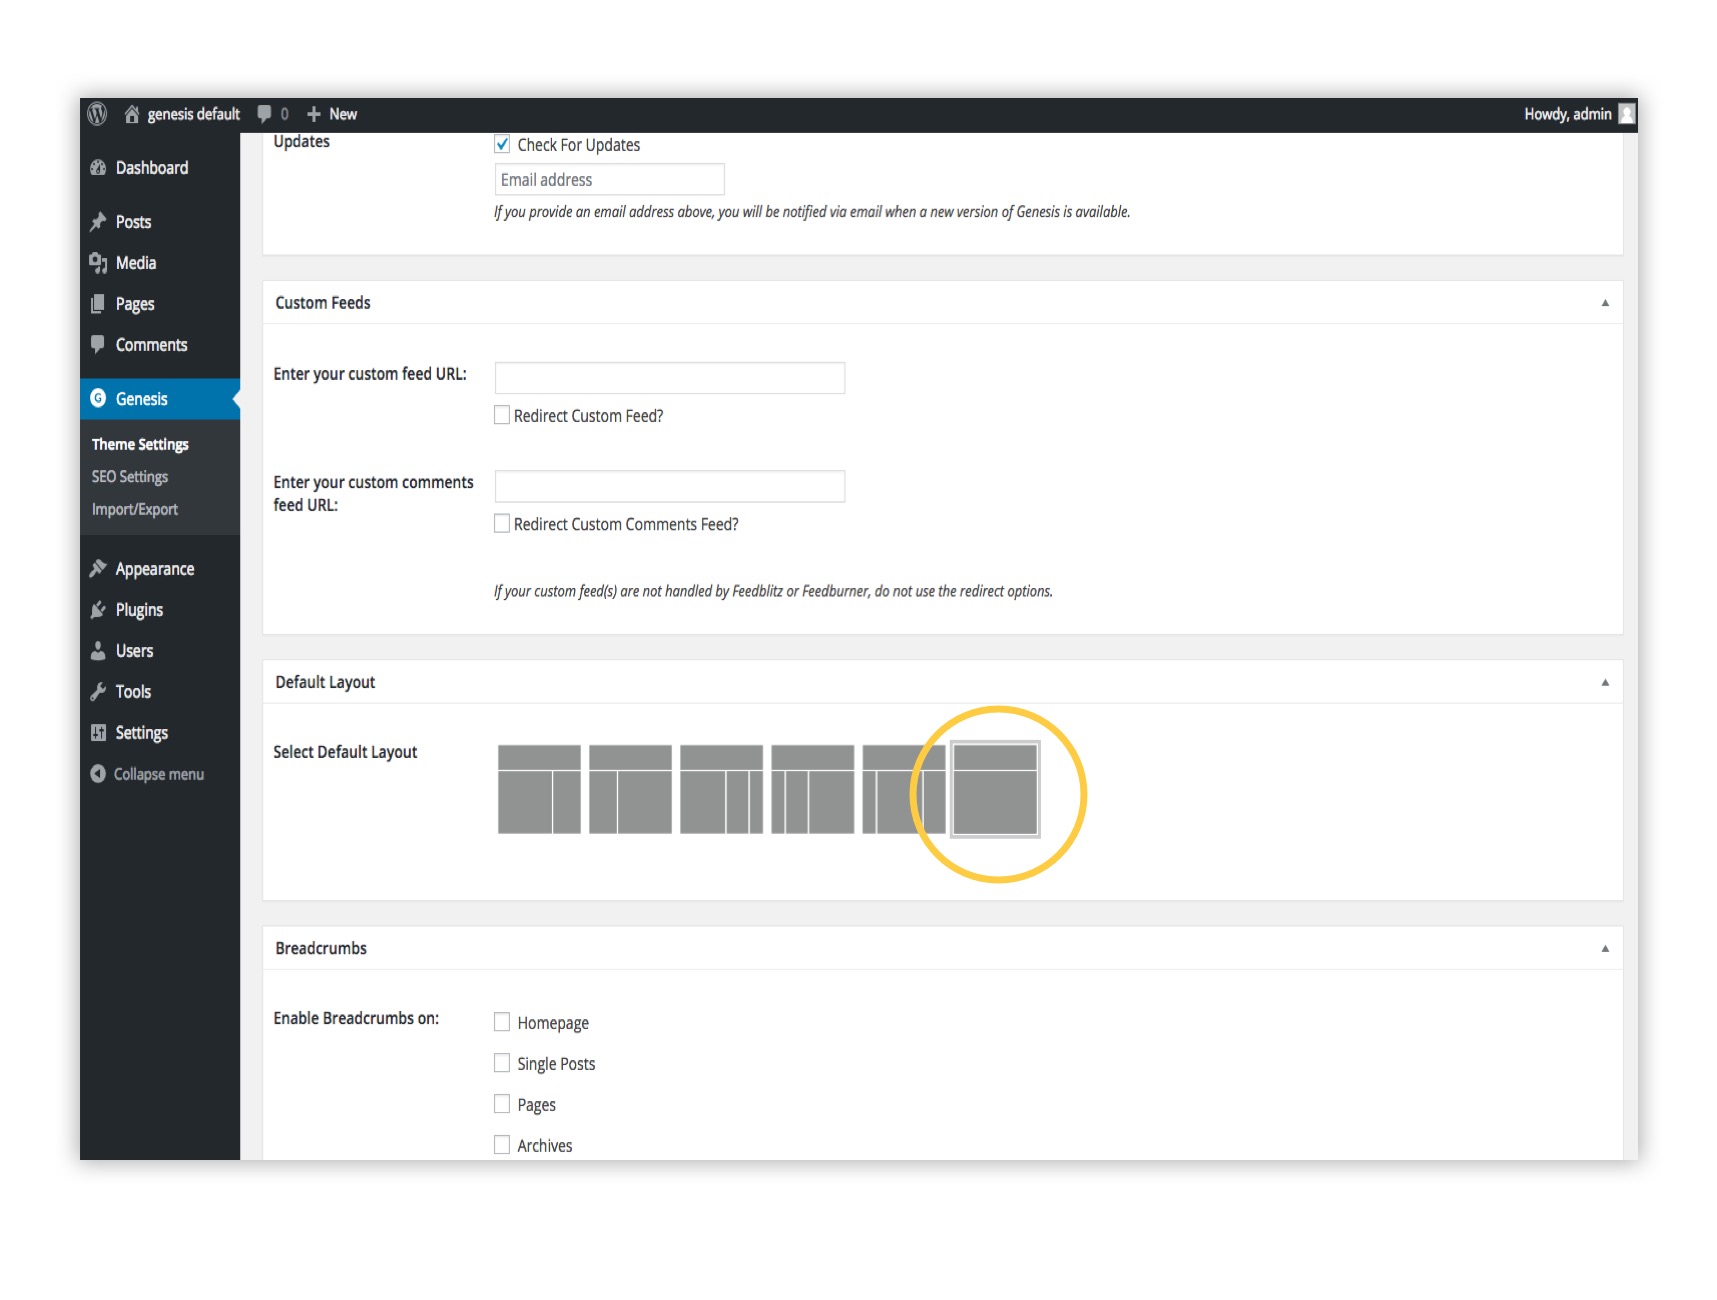Click the Custom Feeds panel title

(x=323, y=302)
